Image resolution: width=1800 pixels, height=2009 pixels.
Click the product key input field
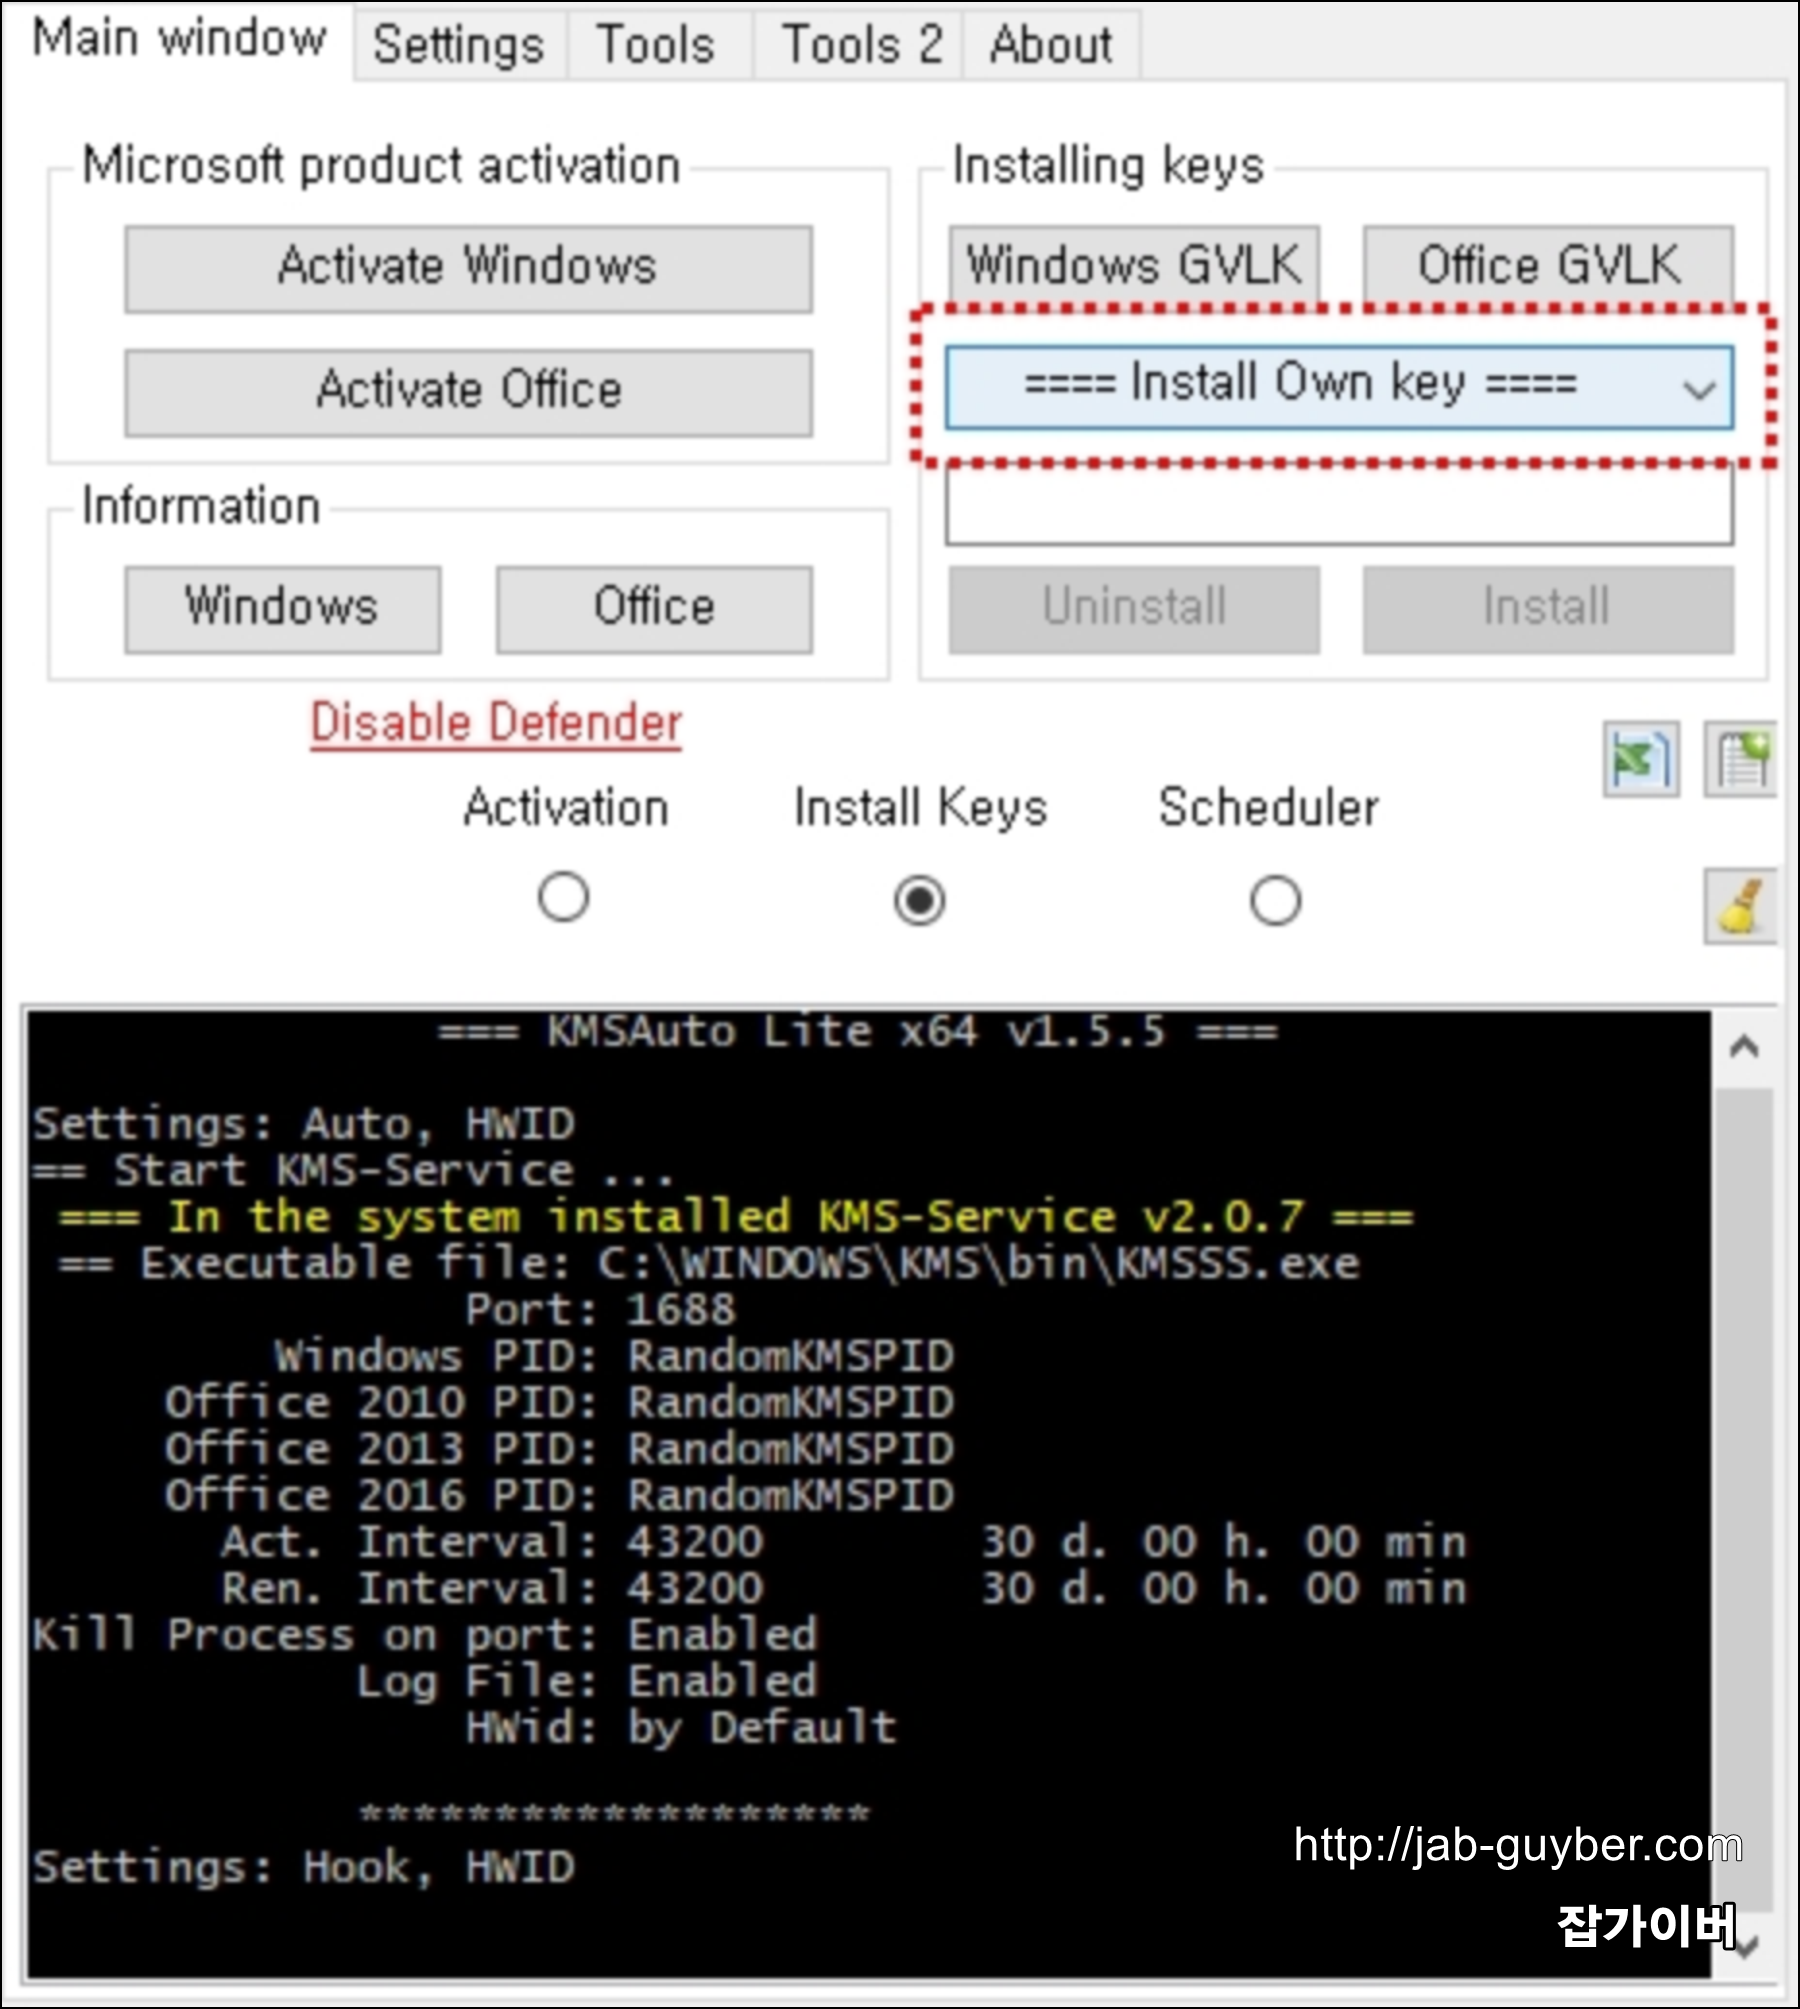coord(1339,506)
